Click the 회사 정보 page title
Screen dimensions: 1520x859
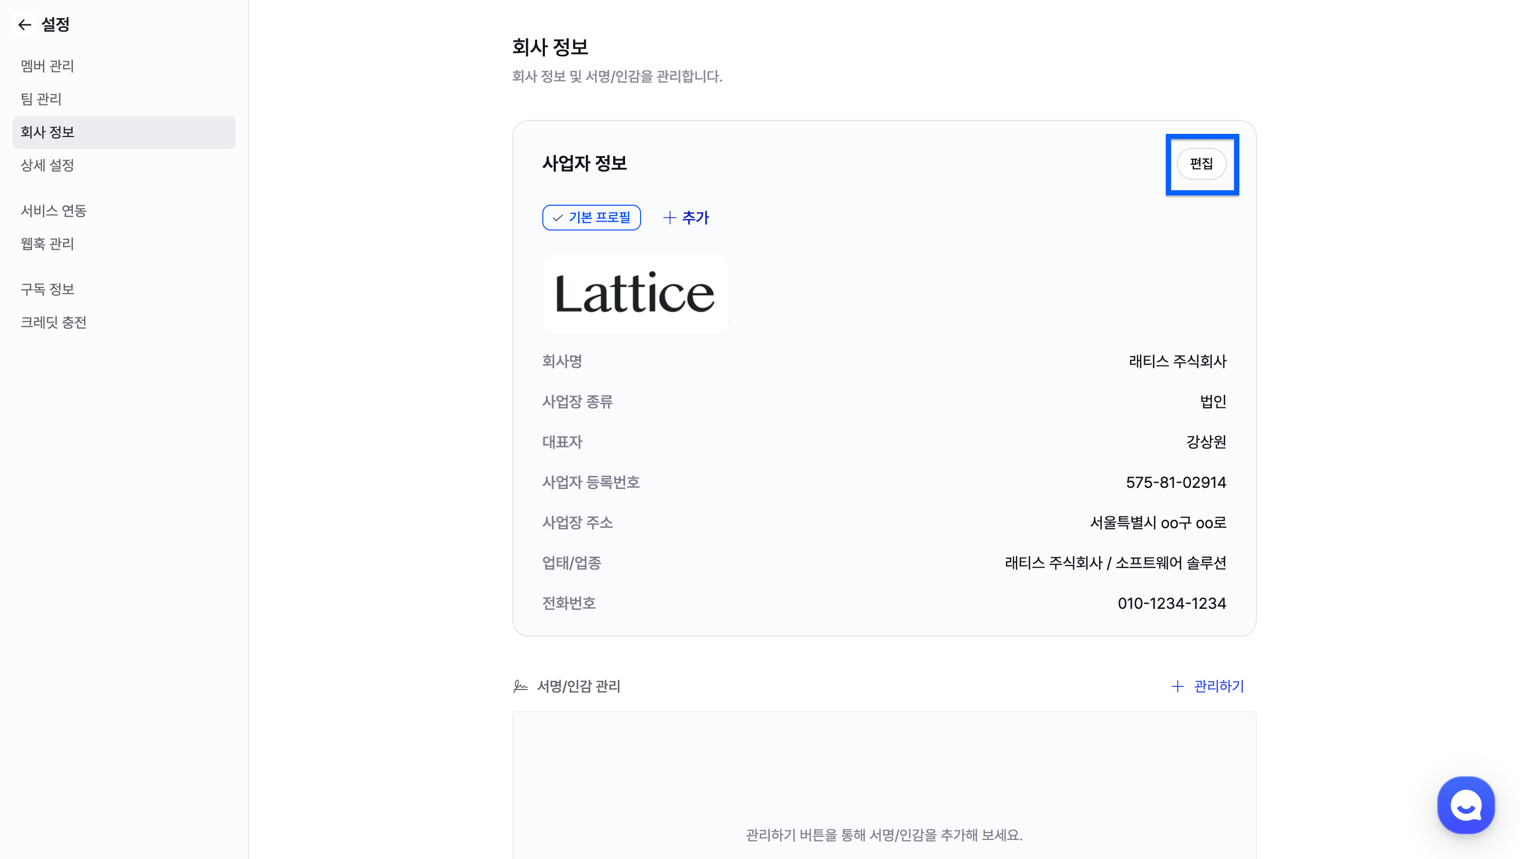click(x=550, y=47)
